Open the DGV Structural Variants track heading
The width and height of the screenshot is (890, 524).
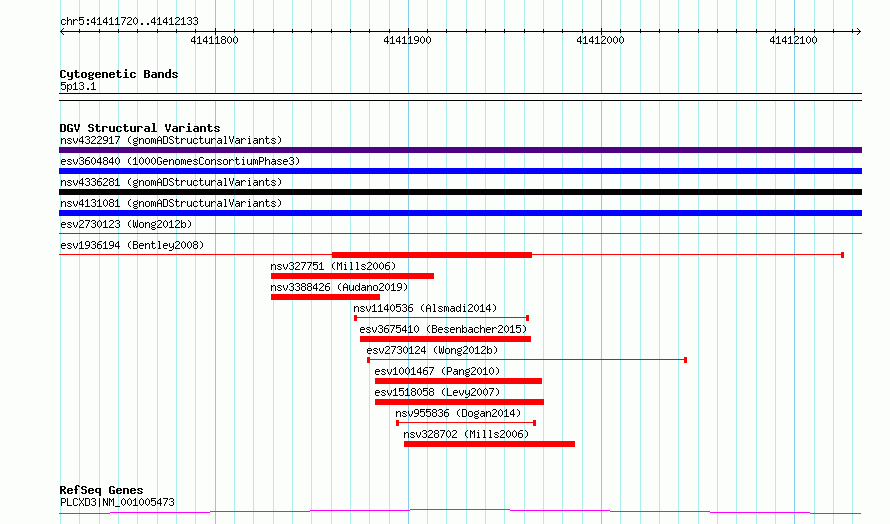point(140,128)
